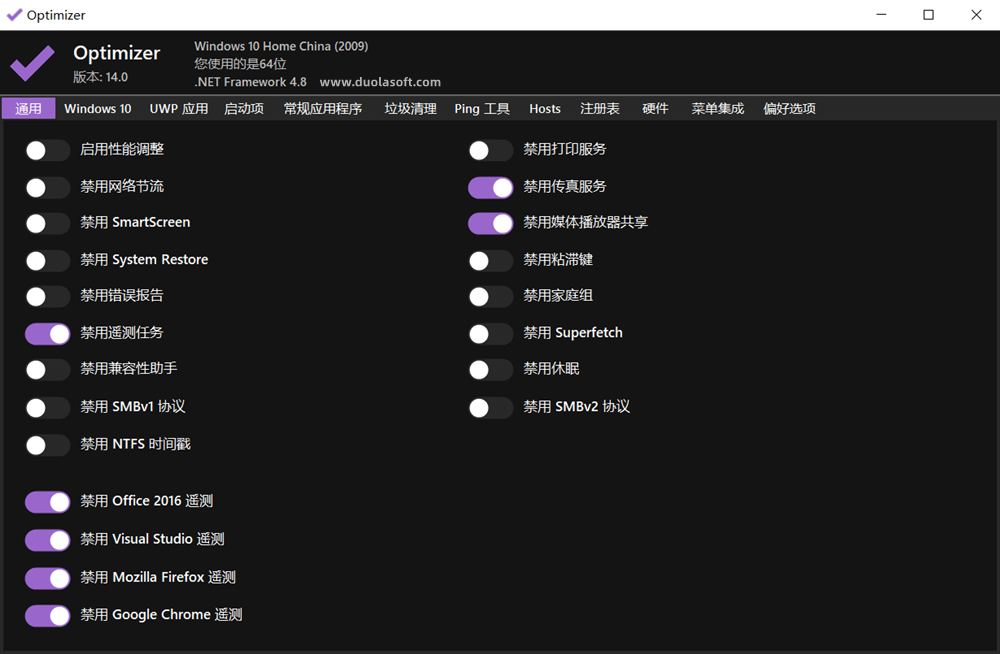The image size is (1000, 654).
Task: Open the 硬件 tab
Action: pyautogui.click(x=655, y=108)
